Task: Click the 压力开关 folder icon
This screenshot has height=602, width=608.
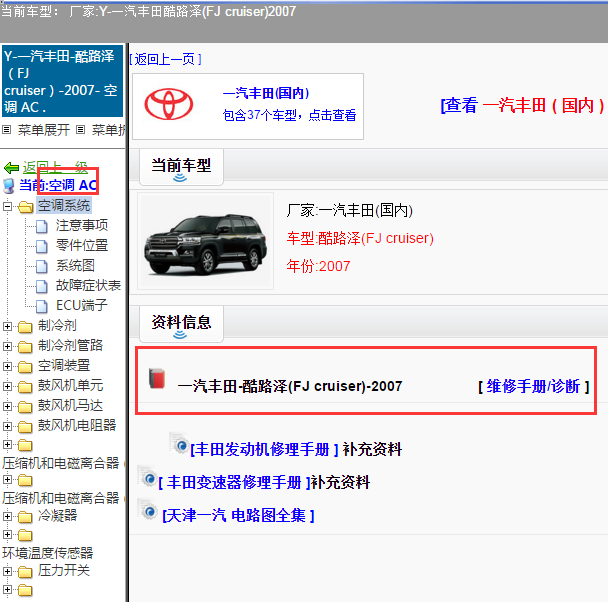Action: pyautogui.click(x=25, y=572)
